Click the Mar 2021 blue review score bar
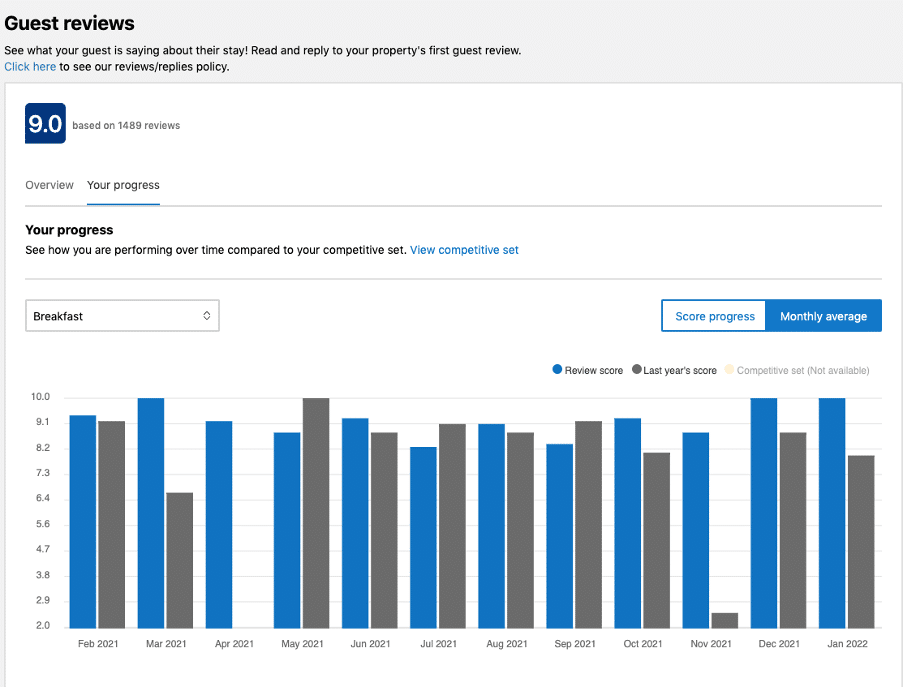Screen dimensions: 904x688 (151, 513)
